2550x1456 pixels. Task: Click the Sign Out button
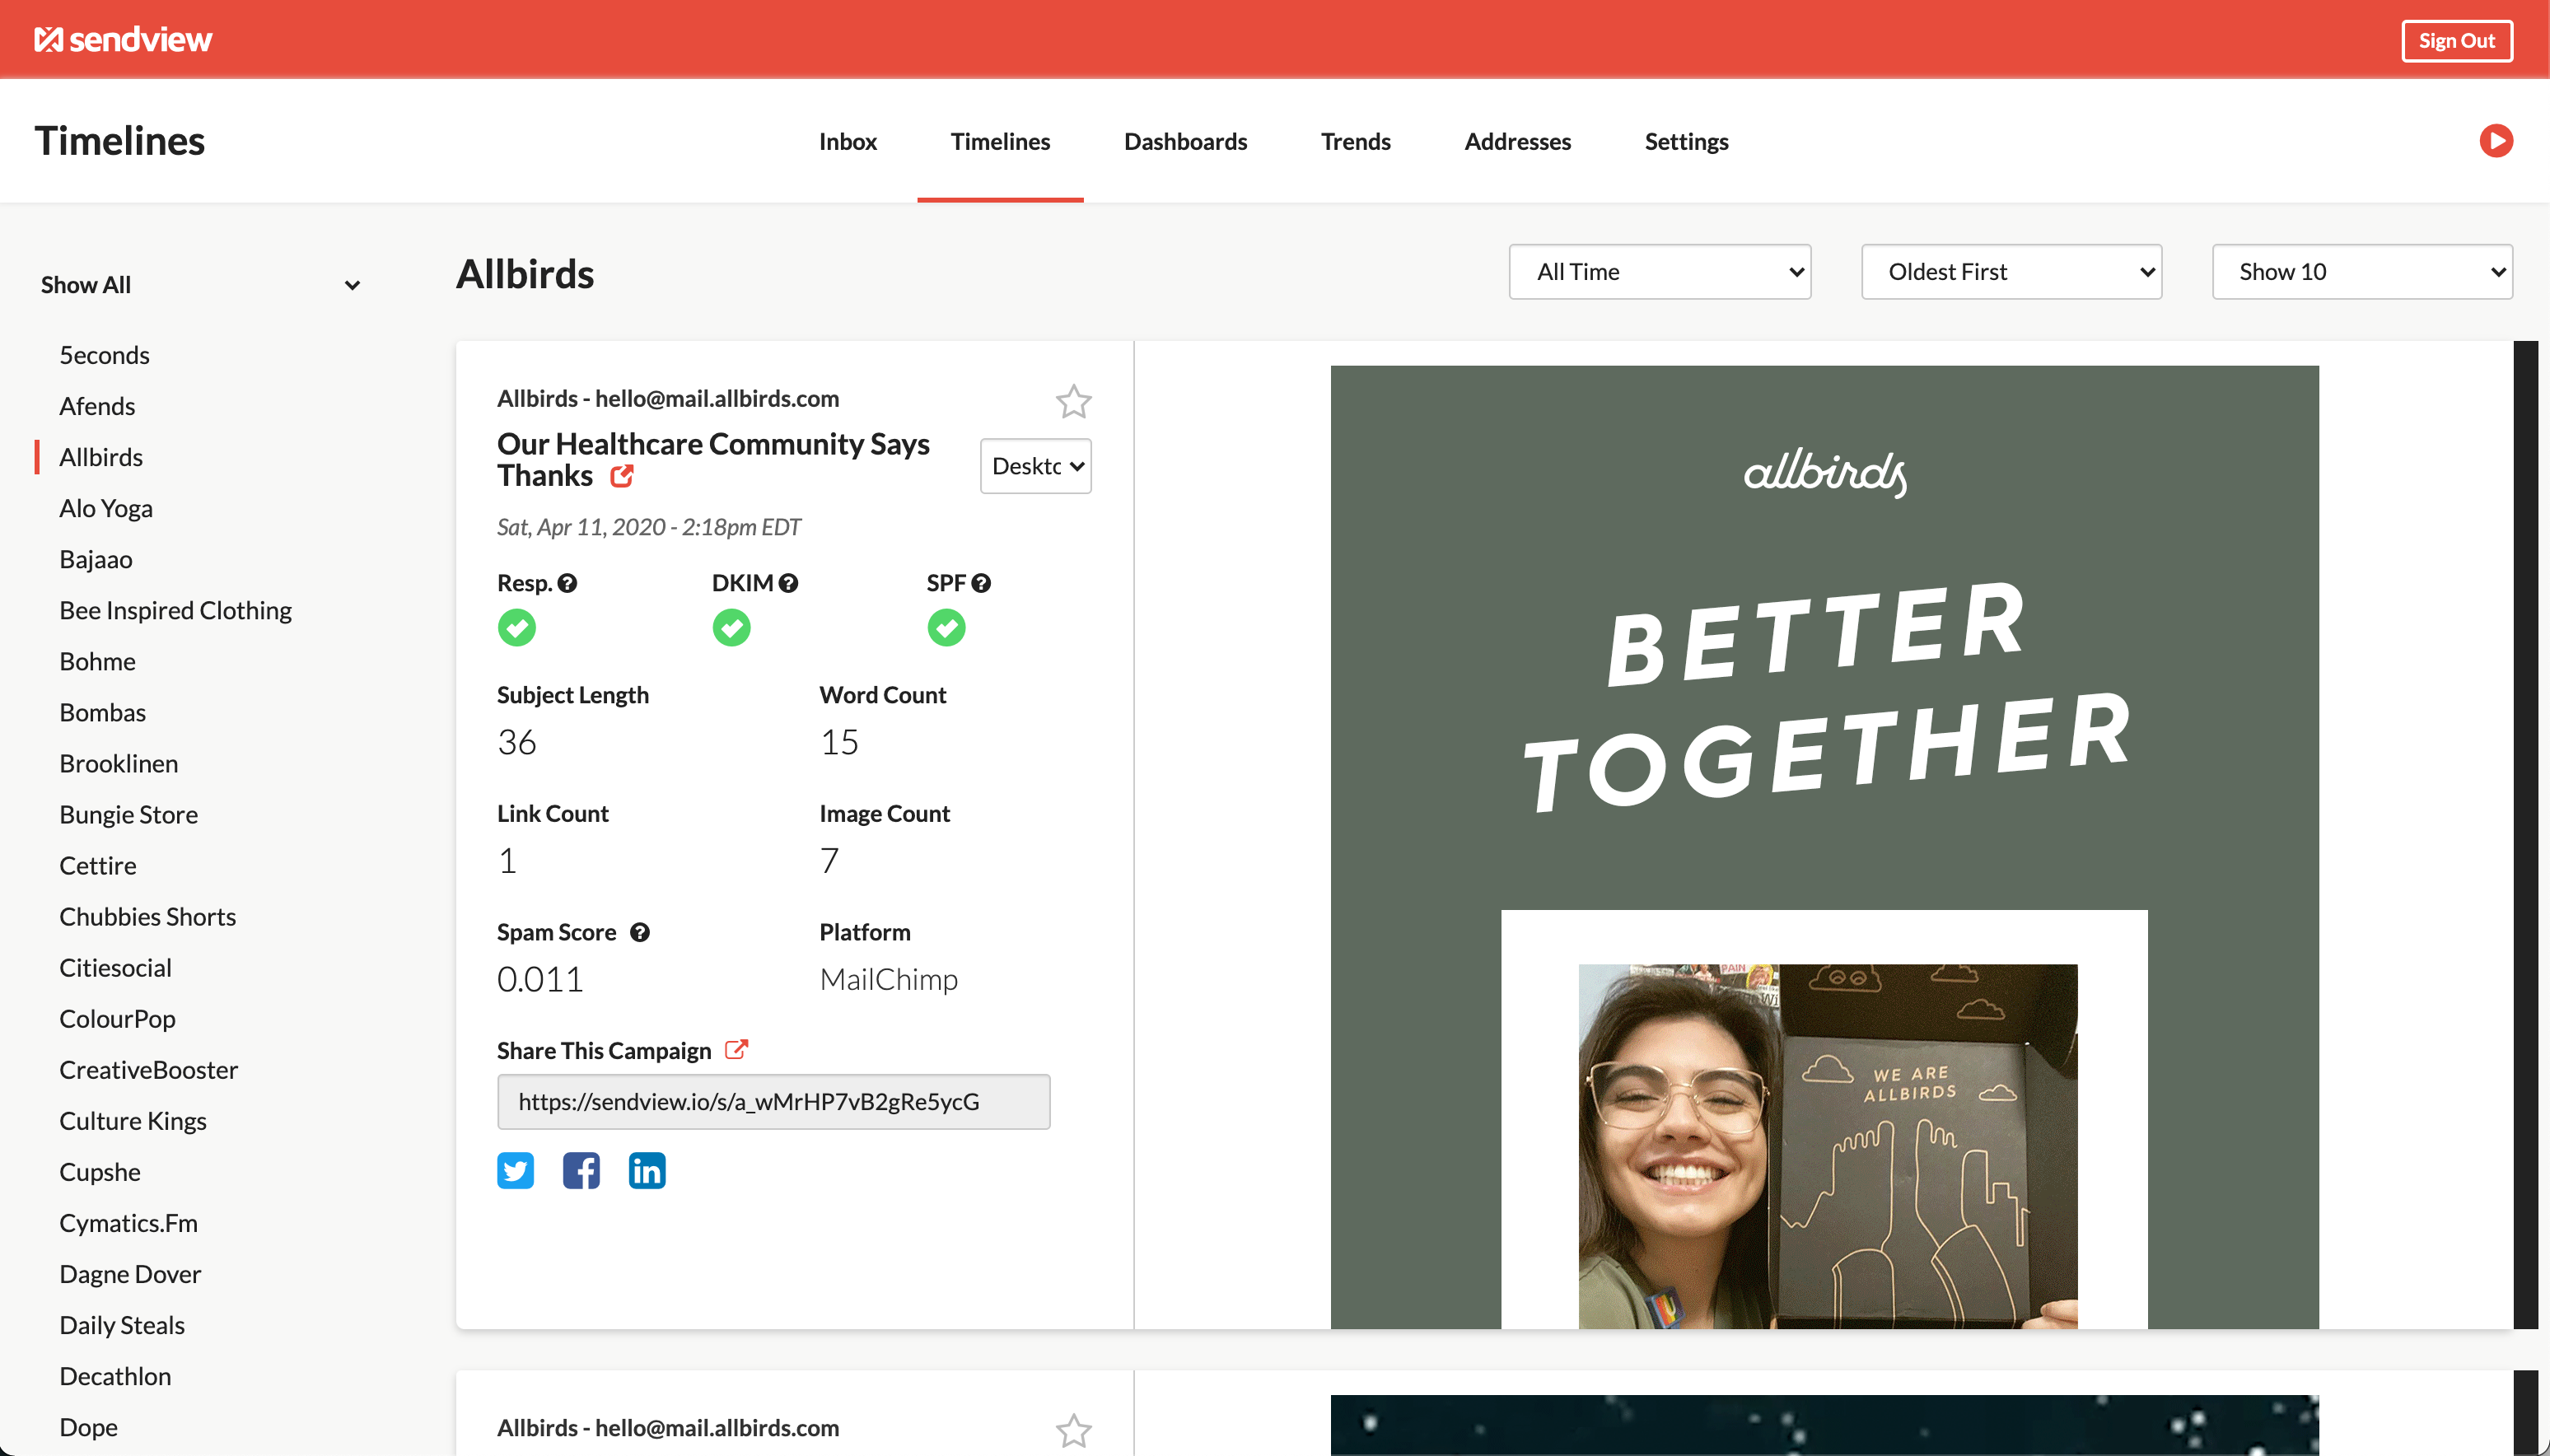click(x=2456, y=41)
